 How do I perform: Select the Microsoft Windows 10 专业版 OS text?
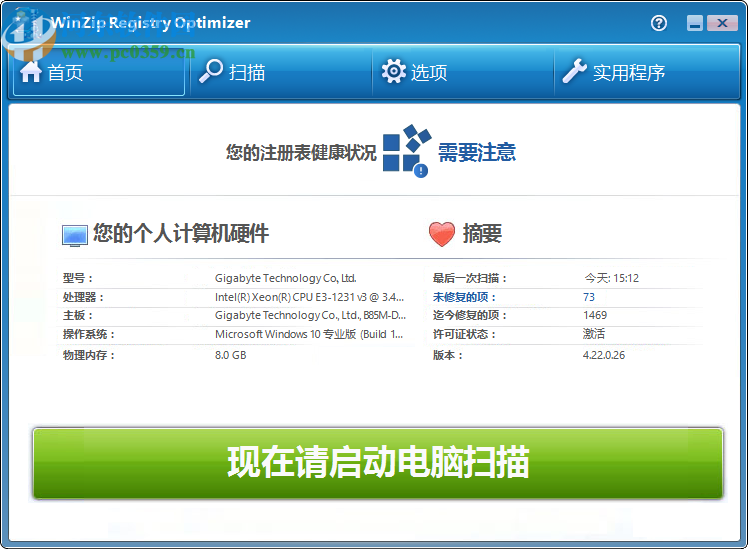point(309,334)
